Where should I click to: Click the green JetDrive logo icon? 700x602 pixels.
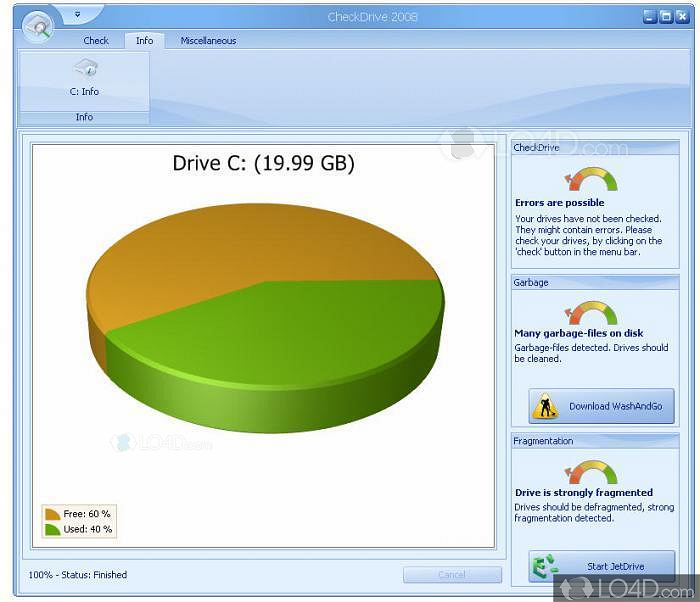(x=545, y=566)
